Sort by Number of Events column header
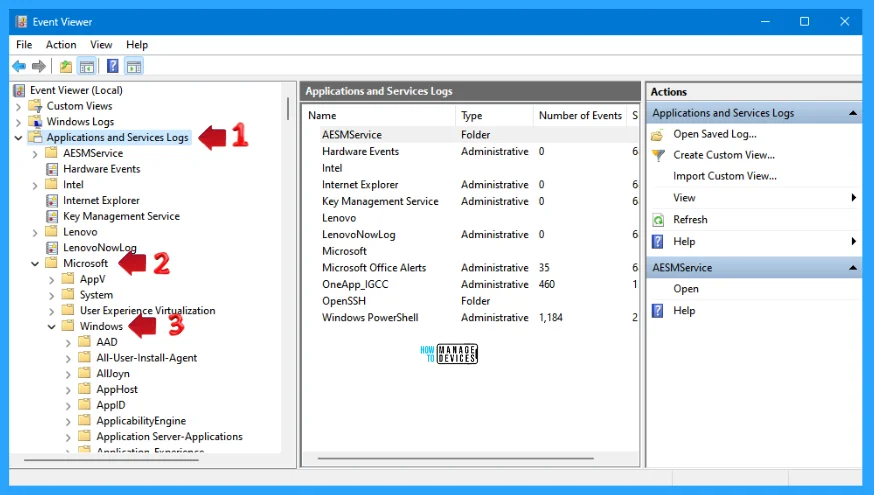This screenshot has height=495, width=874. click(580, 115)
